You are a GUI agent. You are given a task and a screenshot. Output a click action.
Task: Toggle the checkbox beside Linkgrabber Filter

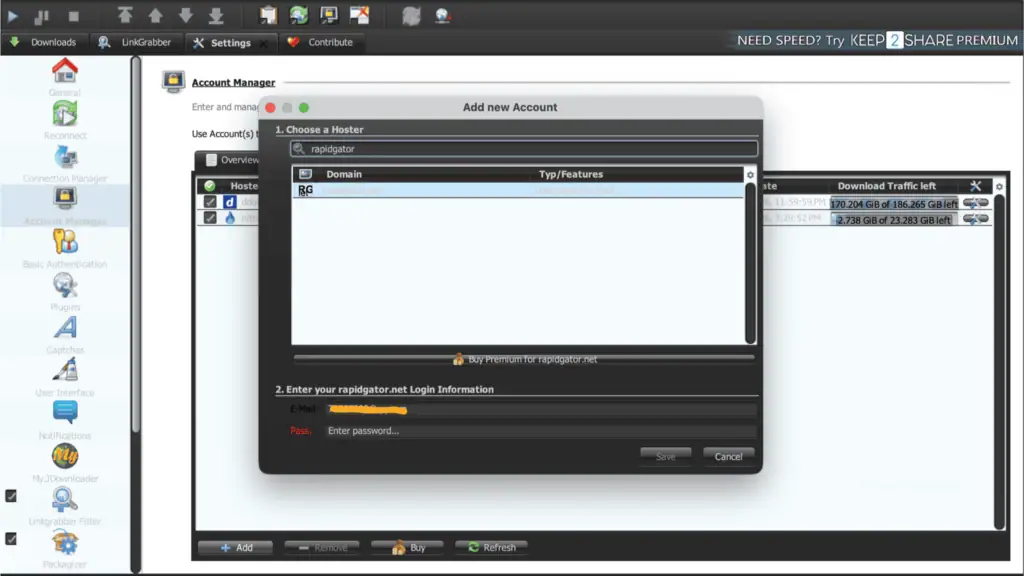click(x=11, y=496)
